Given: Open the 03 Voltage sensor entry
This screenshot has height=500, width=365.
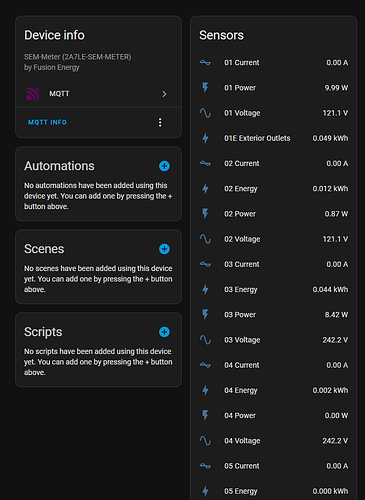Looking at the screenshot, I should (274, 340).
